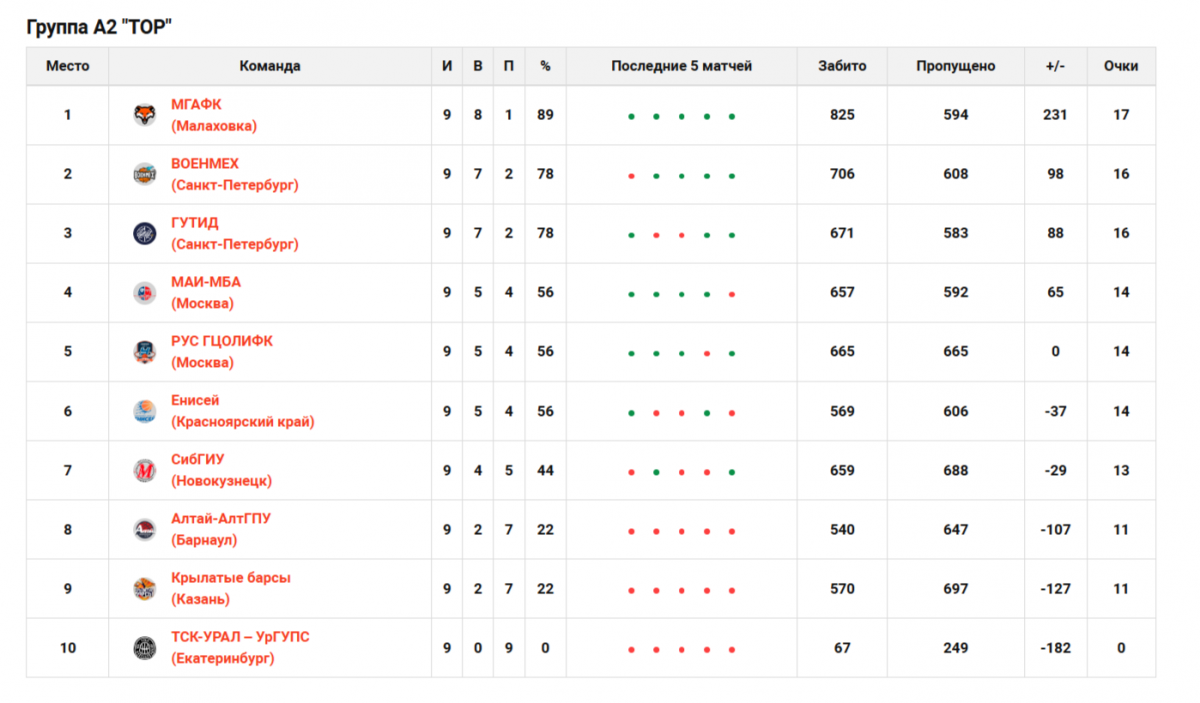The width and height of the screenshot is (1200, 703).
Task: Click the ТСК-УРАЛ – УрГУПС team logo
Action: (x=145, y=648)
